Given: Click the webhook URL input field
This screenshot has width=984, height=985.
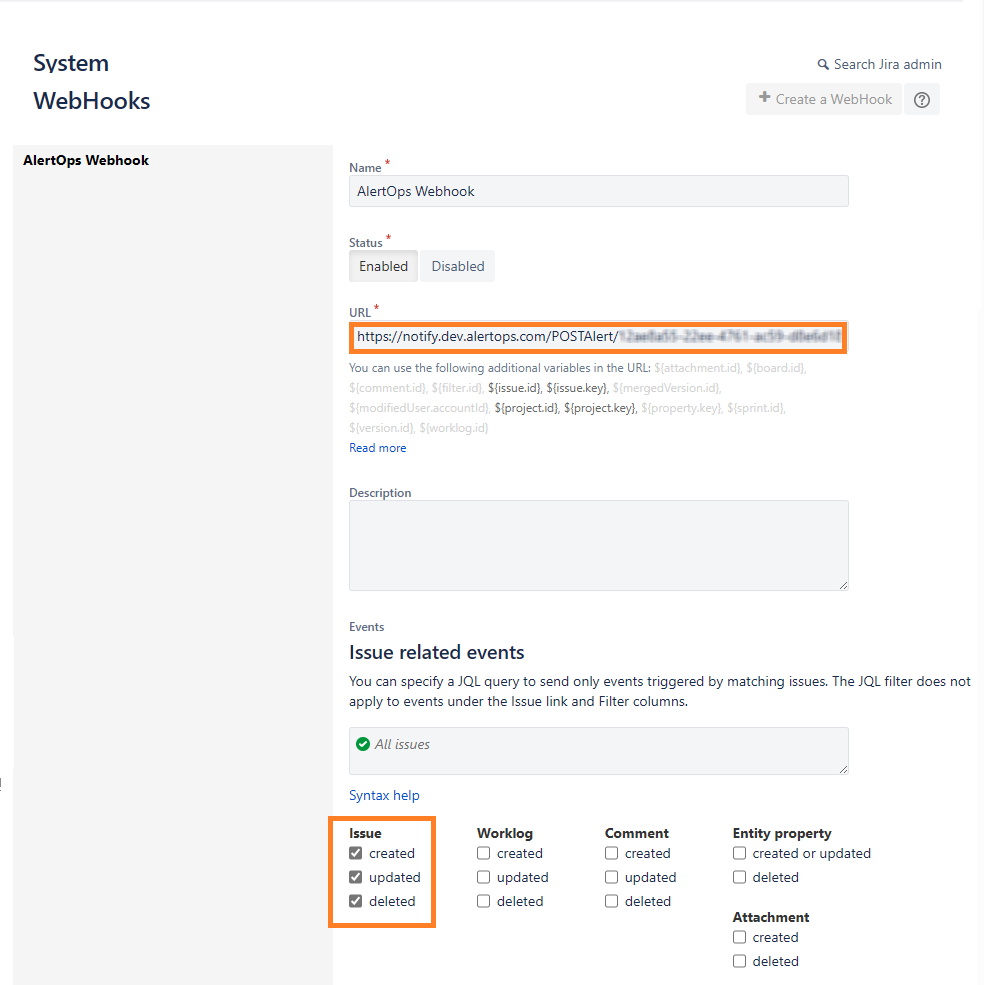Looking at the screenshot, I should coord(598,337).
